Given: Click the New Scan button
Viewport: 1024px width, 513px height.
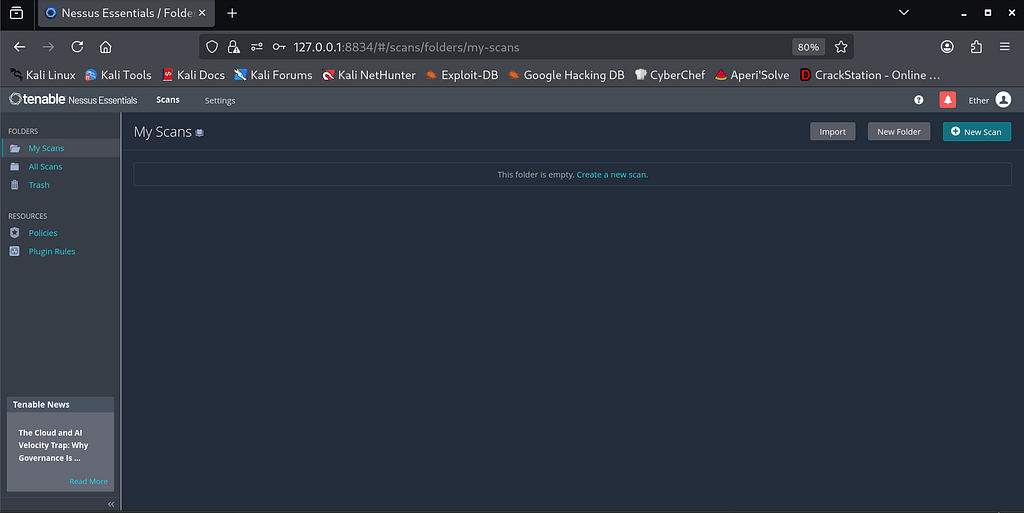Looking at the screenshot, I should coord(977,132).
